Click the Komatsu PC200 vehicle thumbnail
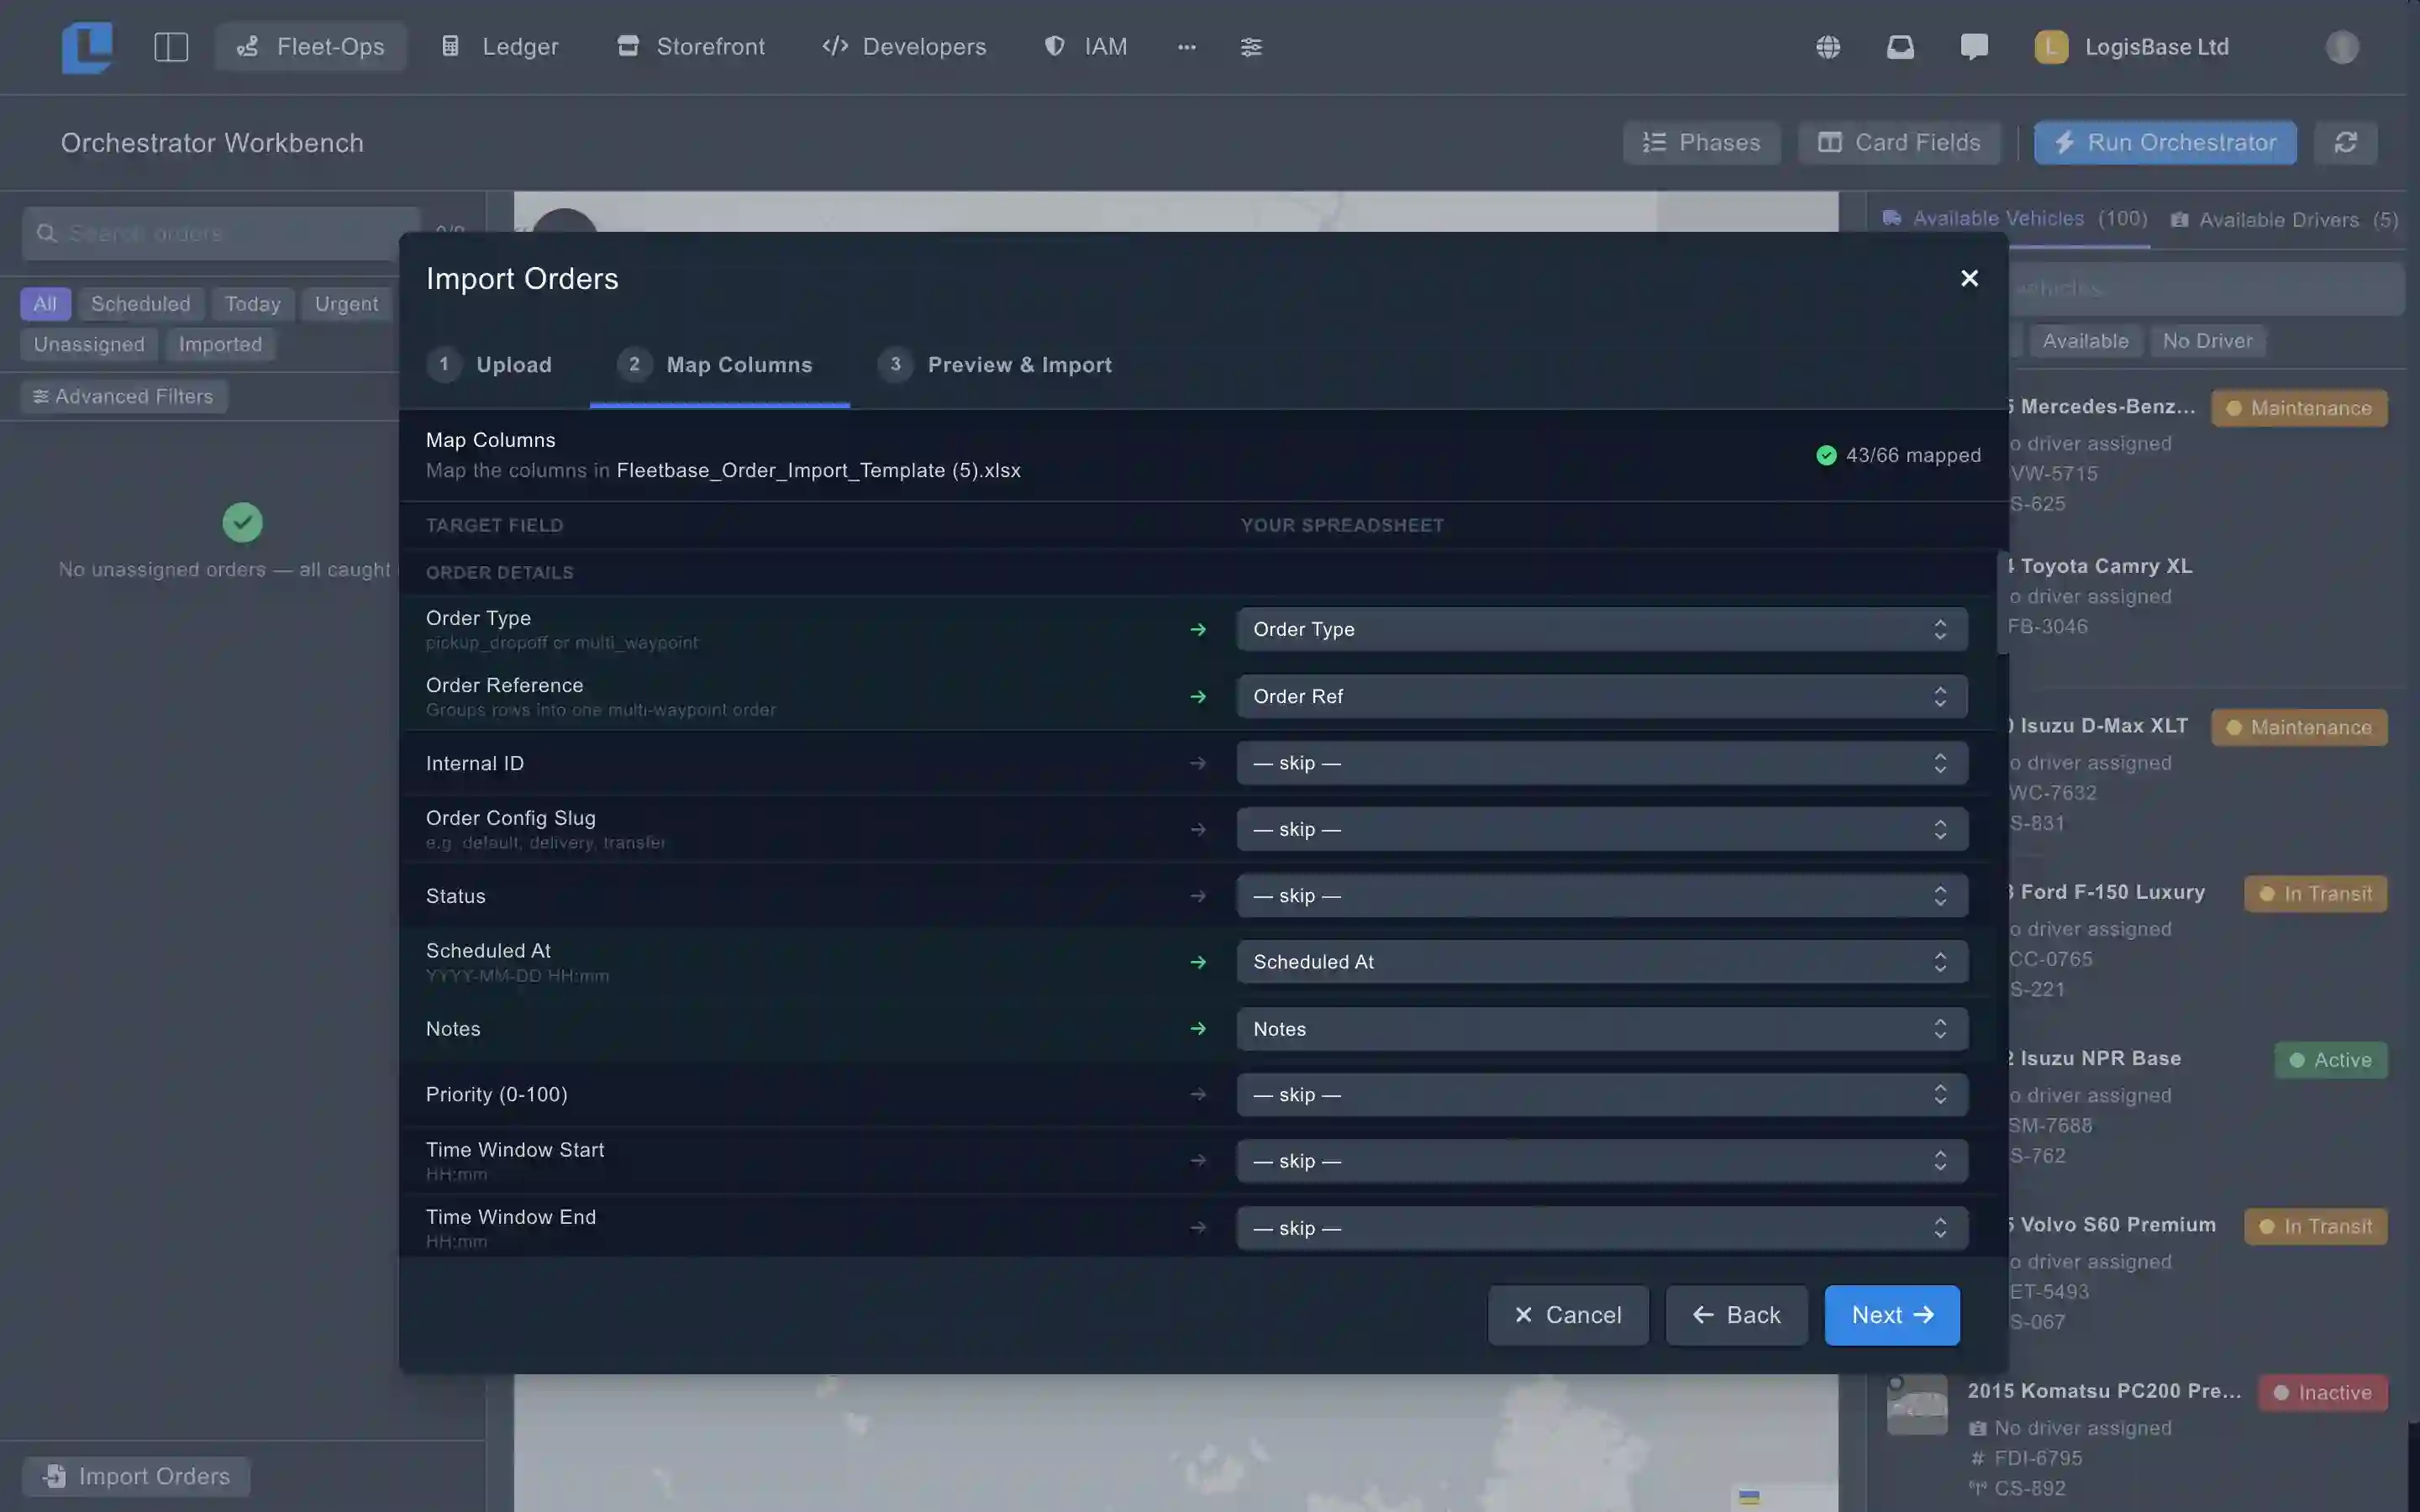The width and height of the screenshot is (2420, 1512). pyautogui.click(x=1916, y=1404)
